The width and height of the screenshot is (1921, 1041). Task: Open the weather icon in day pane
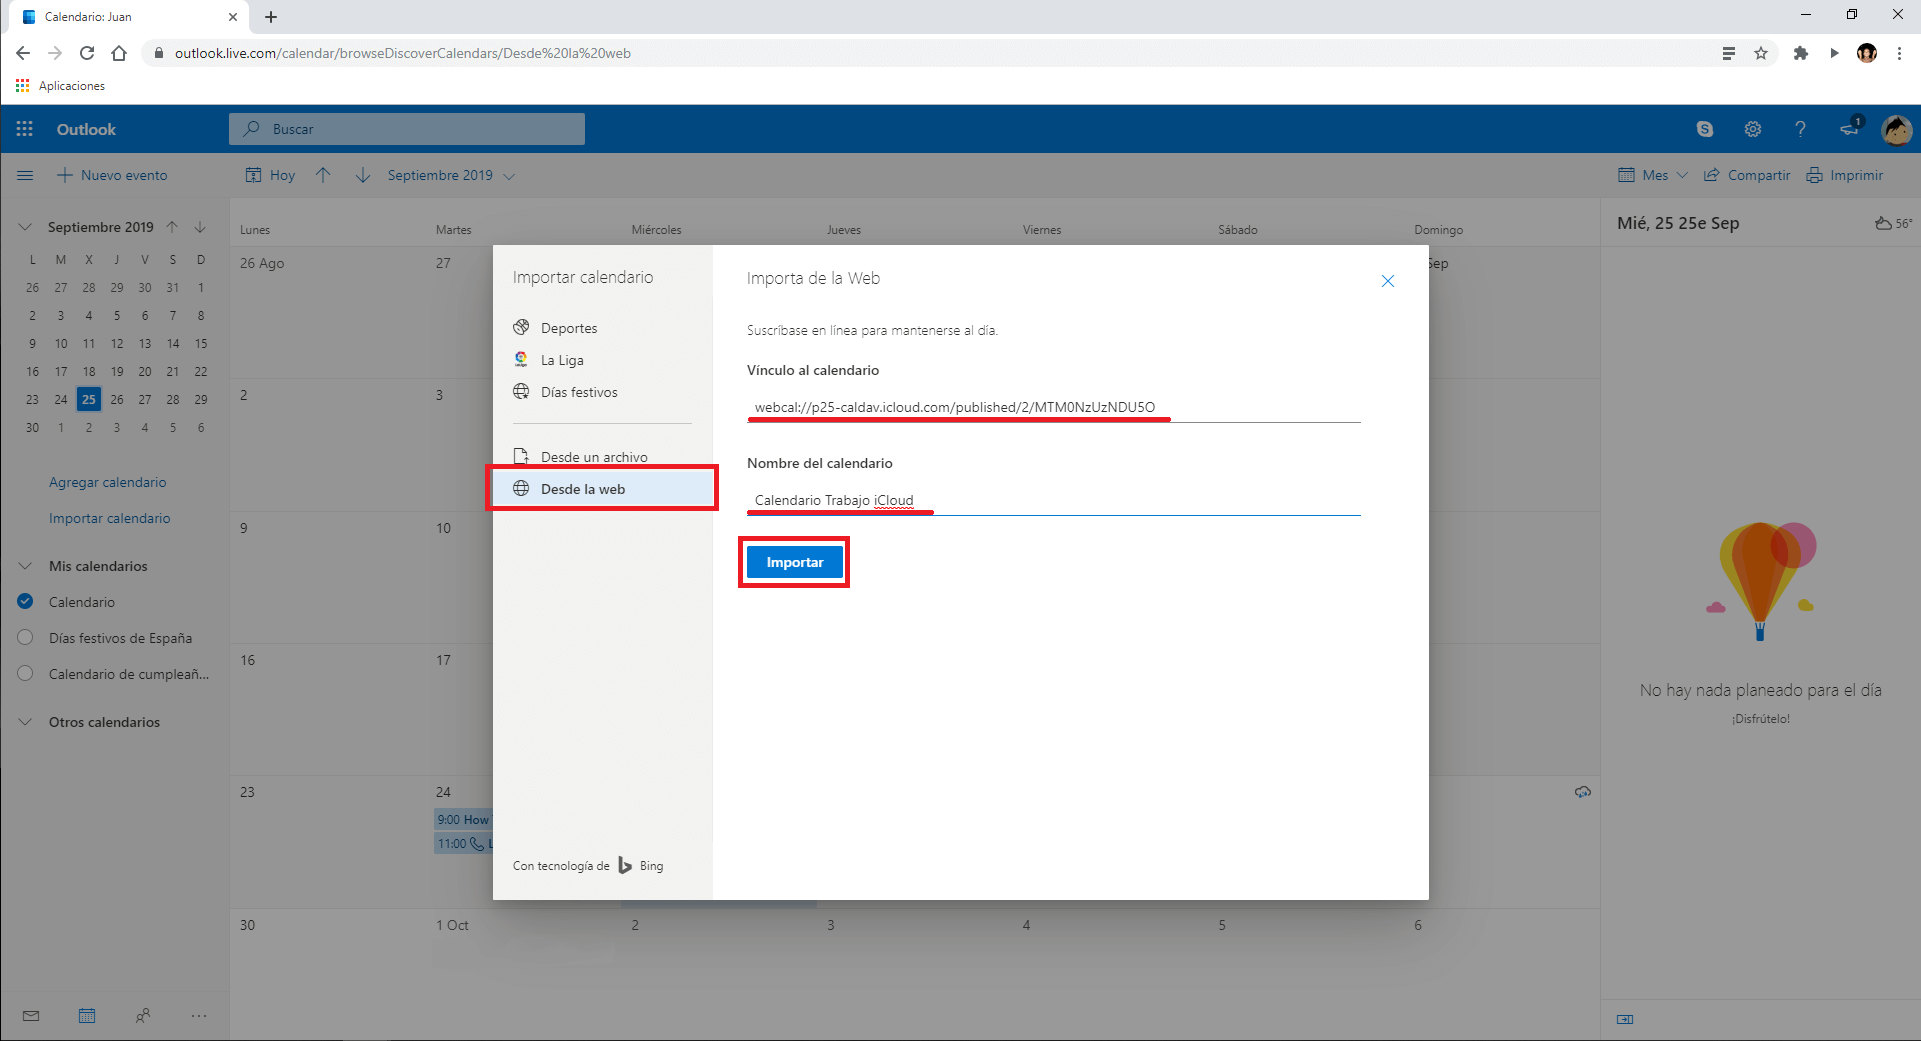[x=1884, y=223]
